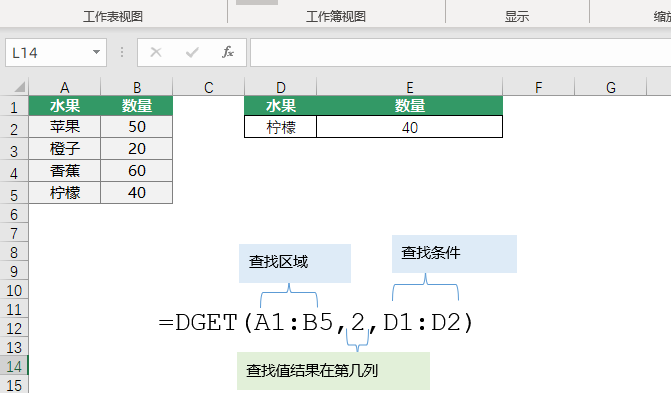Click in the formula bar input
Screen dimensions: 671x393
(460, 52)
